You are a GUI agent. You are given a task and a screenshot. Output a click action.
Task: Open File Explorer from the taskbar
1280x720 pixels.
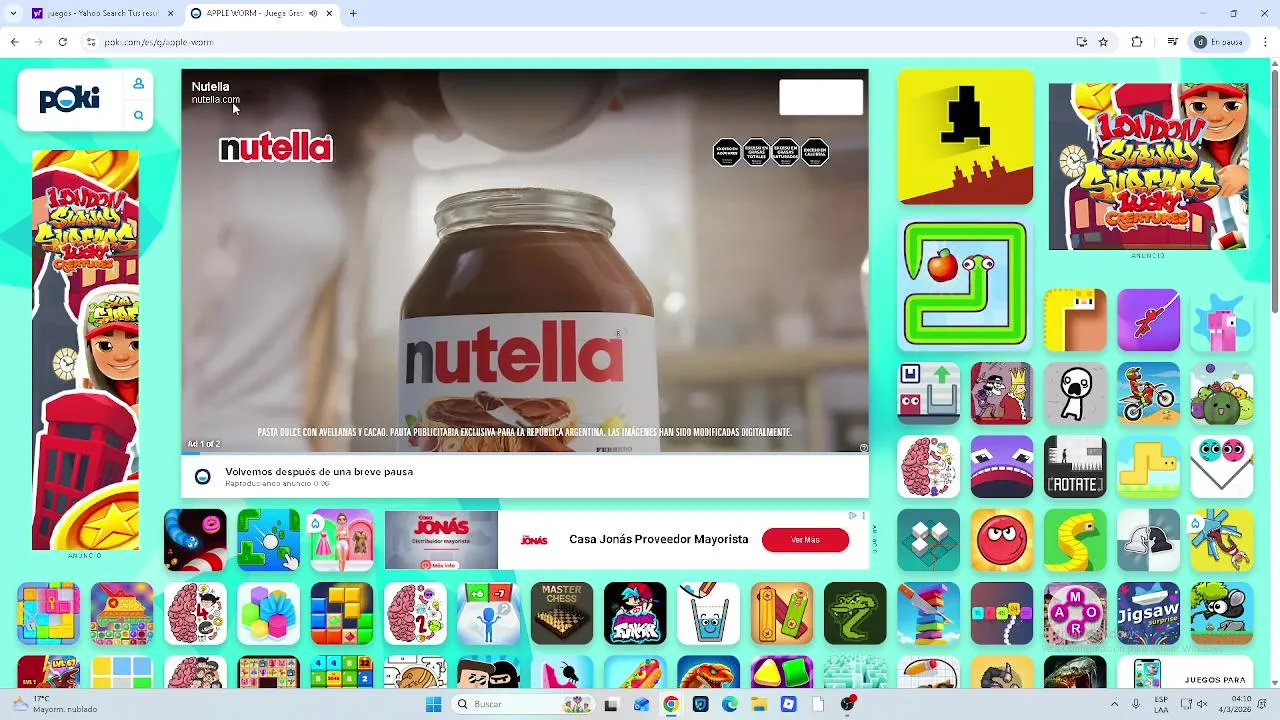(760, 704)
